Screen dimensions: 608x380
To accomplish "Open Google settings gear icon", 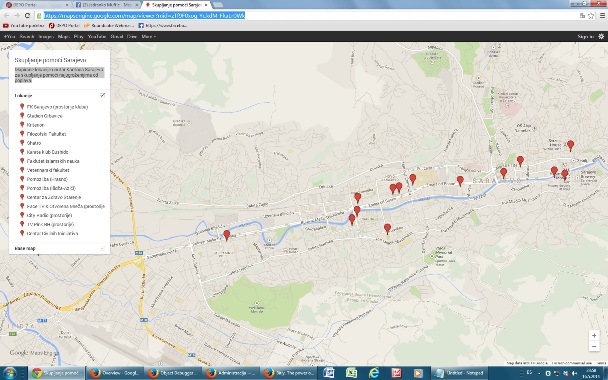I will tap(601, 36).
